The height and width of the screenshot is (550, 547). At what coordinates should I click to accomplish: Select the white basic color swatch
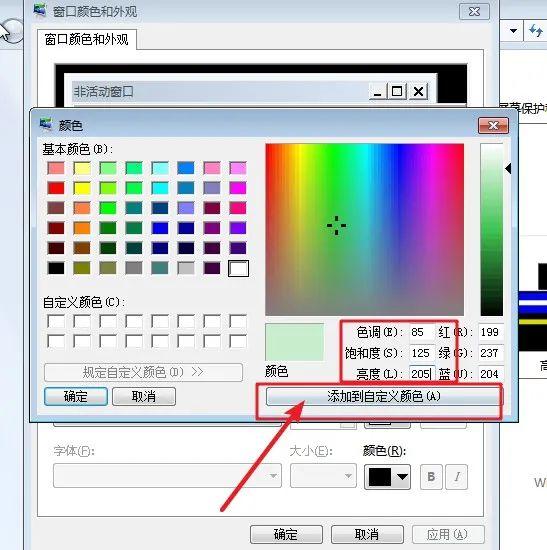click(238, 268)
